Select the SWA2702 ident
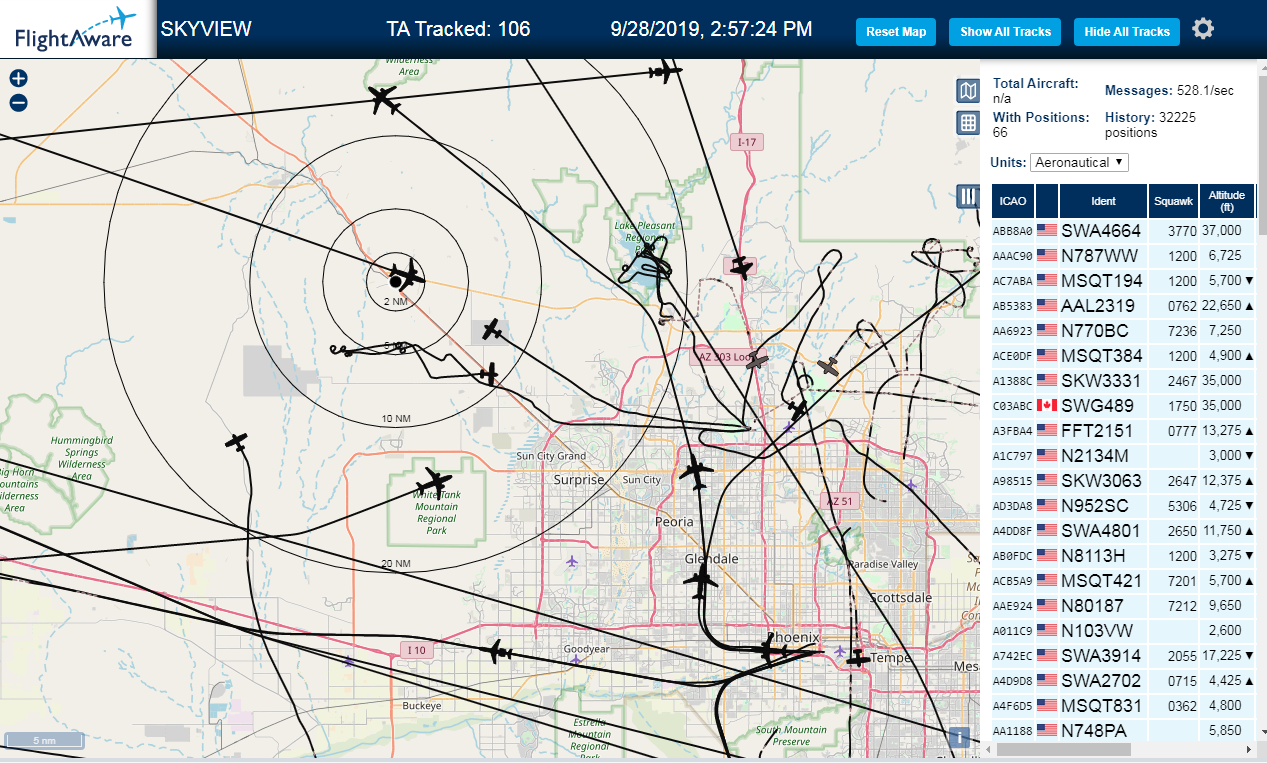The height and width of the screenshot is (763, 1267). tap(1100, 680)
